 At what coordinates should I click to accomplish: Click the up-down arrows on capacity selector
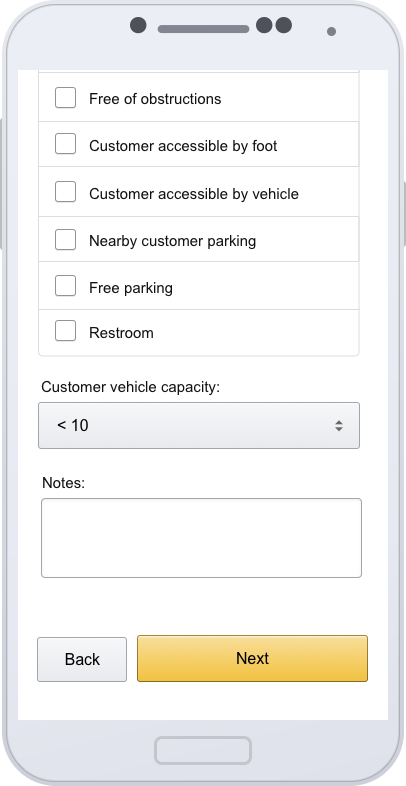(339, 426)
